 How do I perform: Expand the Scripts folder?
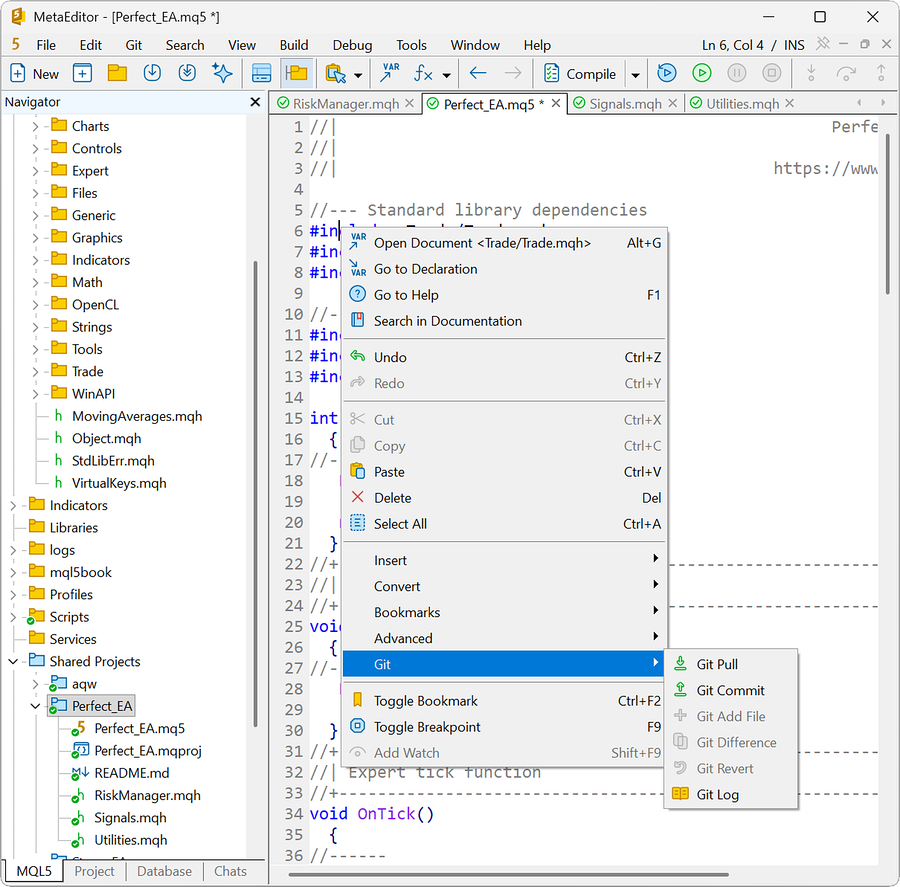[13, 617]
